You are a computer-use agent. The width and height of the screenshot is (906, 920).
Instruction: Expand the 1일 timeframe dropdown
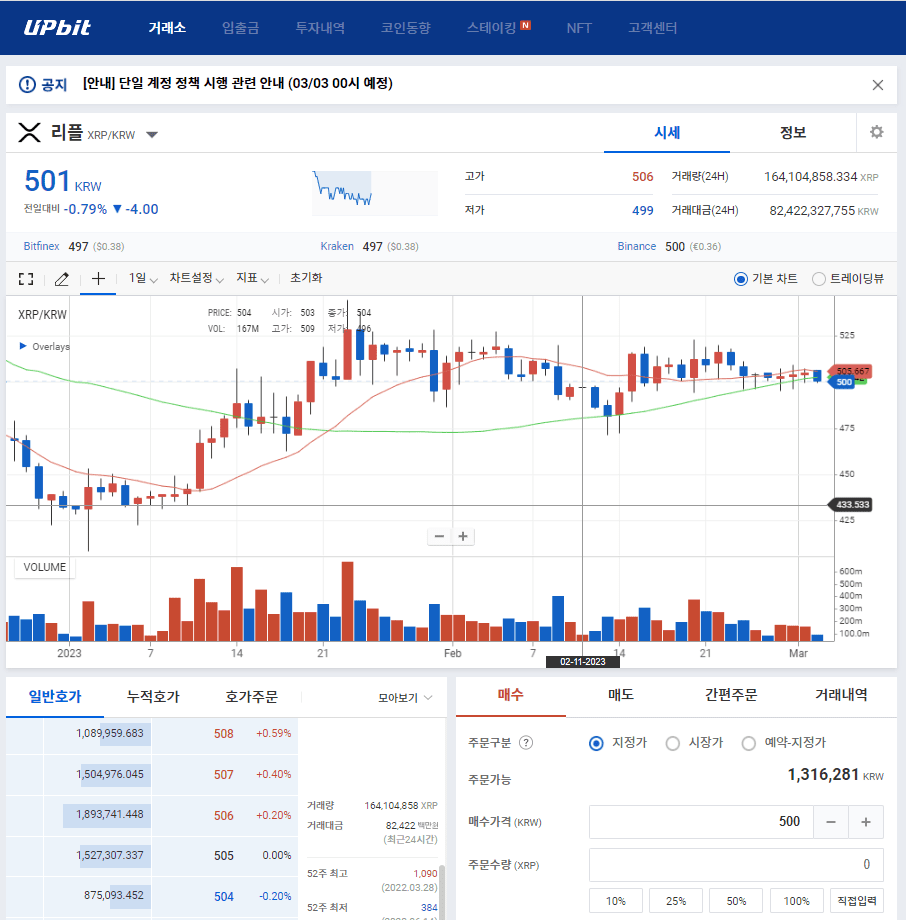[x=143, y=279]
